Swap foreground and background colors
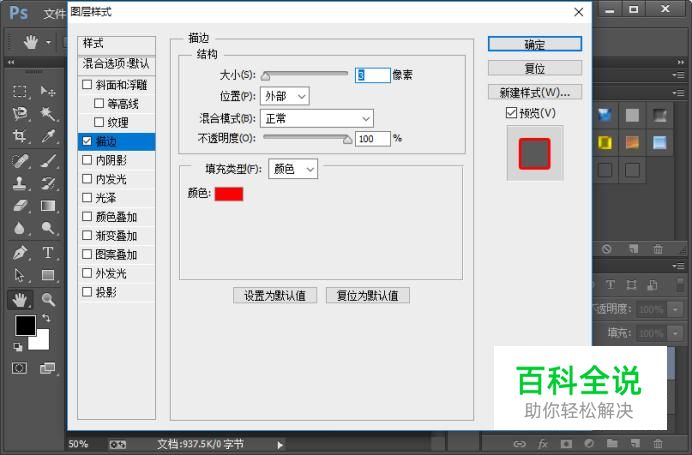692x455 pixels. pos(46,318)
